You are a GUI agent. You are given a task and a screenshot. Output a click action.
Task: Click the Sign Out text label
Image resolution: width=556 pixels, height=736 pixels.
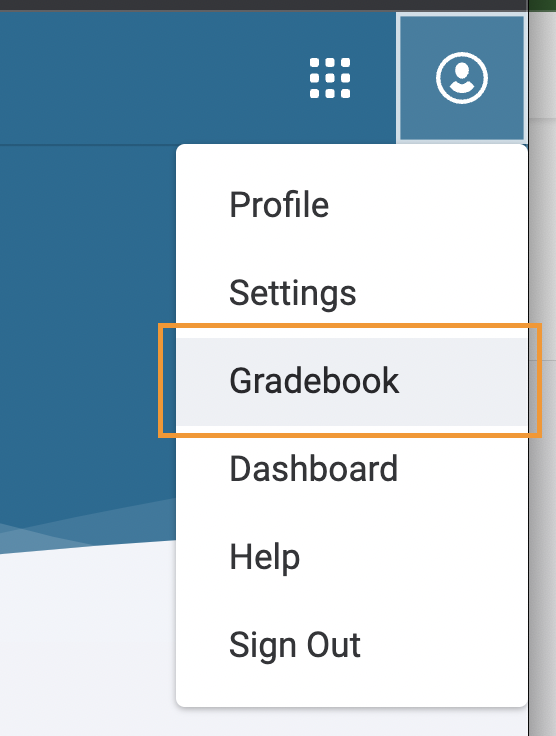[295, 646]
